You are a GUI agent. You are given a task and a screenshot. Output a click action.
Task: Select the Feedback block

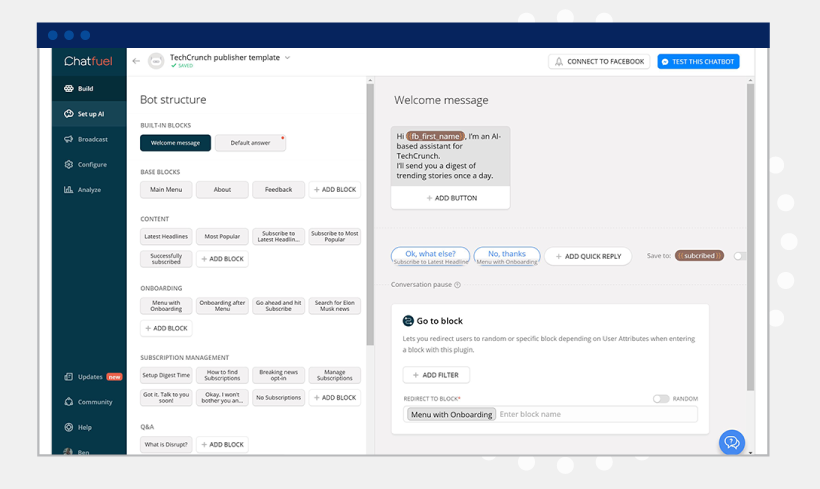tap(278, 189)
